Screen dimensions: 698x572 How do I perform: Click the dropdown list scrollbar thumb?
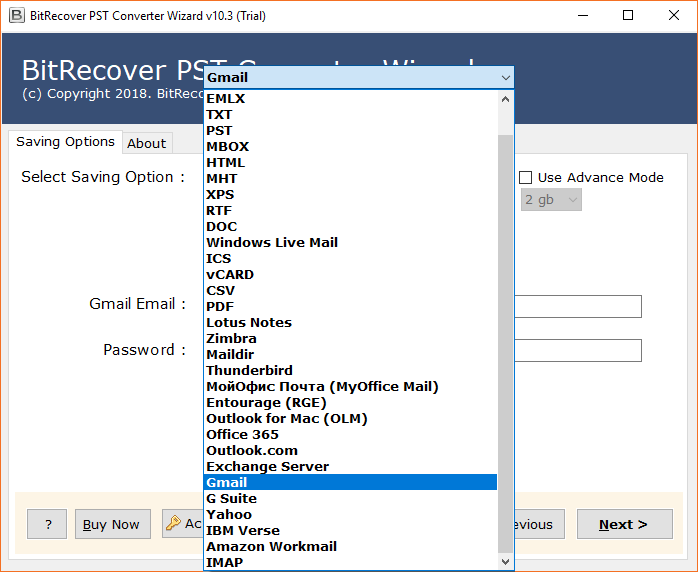505,343
